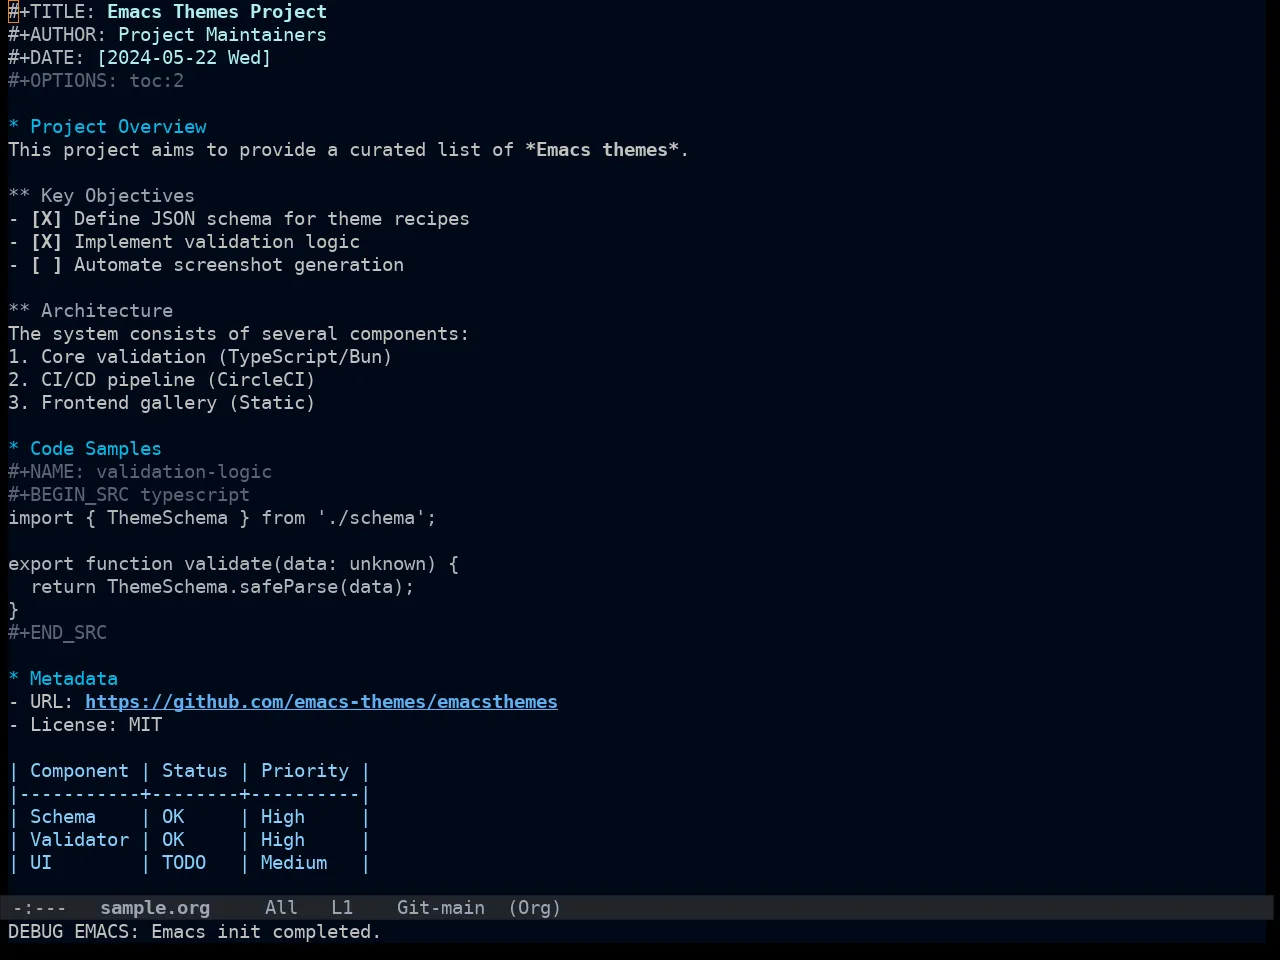Click the #+TITLE: keyword
This screenshot has width=1280, height=960.
pyautogui.click(x=52, y=12)
